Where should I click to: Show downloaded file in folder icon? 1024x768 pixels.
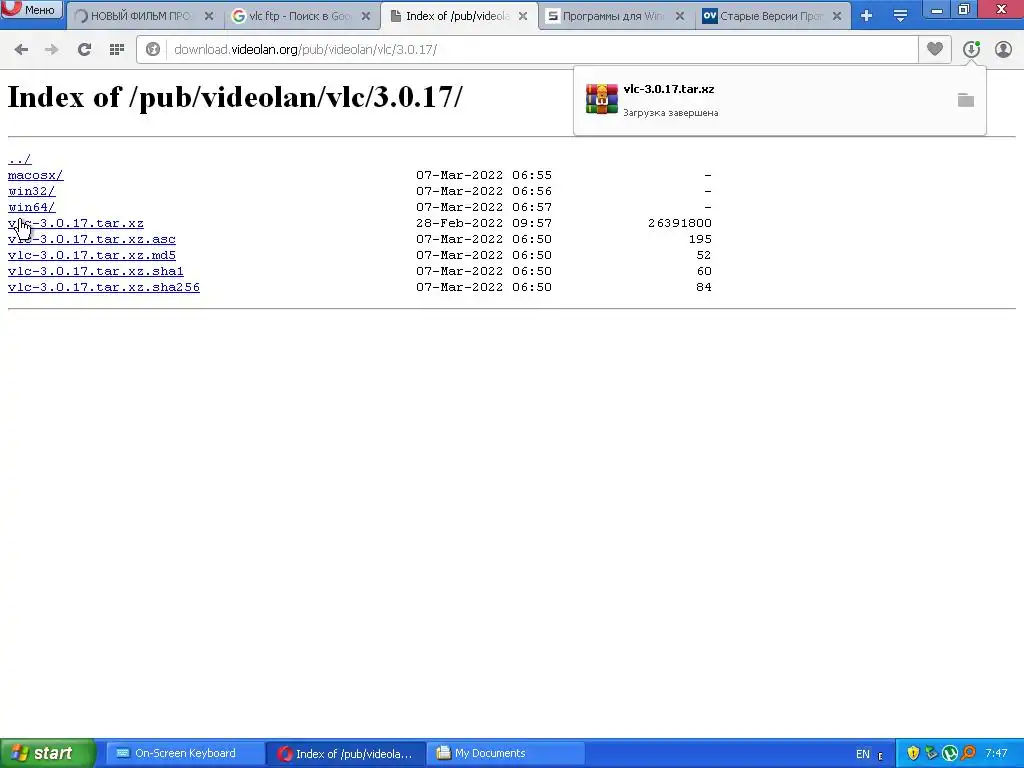(966, 100)
